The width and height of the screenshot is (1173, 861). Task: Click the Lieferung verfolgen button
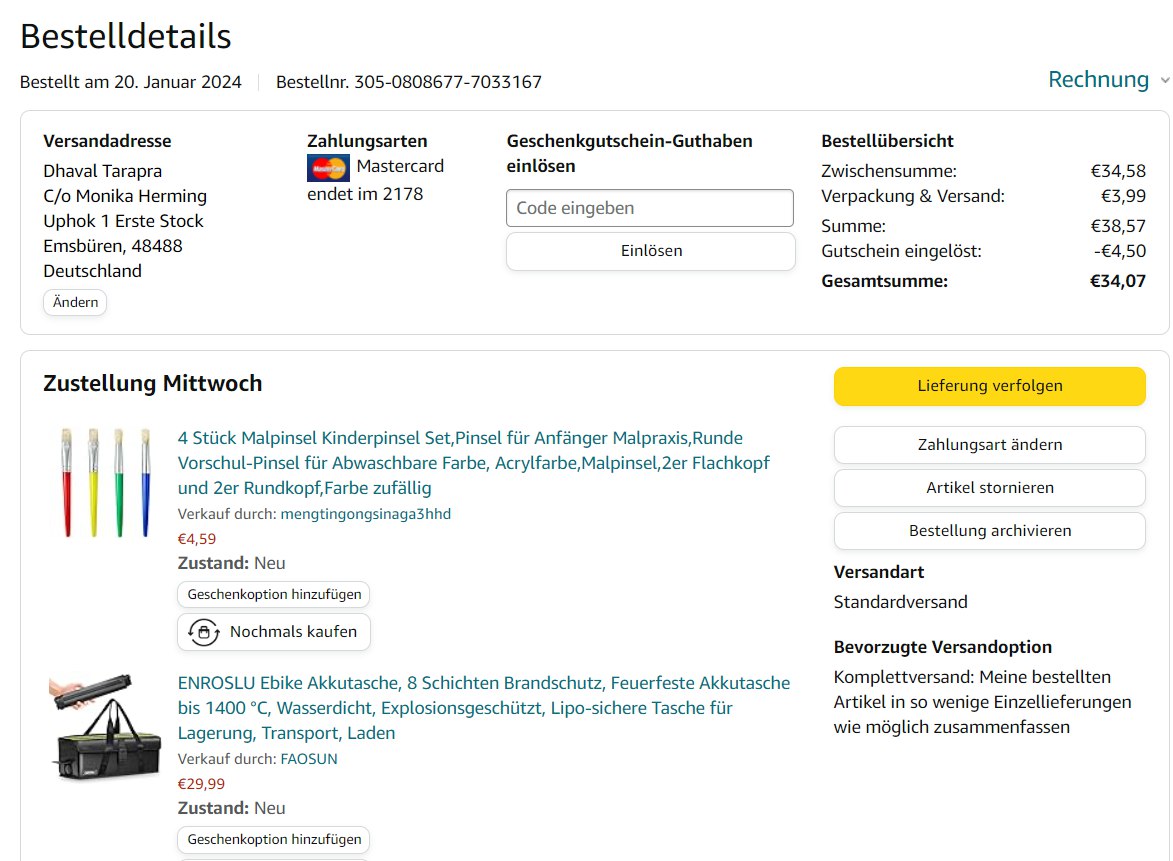[x=989, y=386]
